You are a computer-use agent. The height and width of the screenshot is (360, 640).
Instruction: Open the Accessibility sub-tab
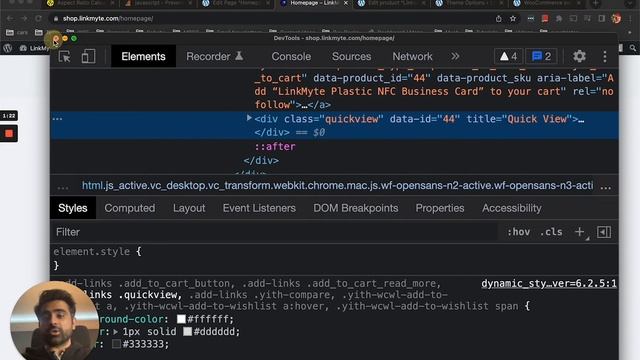click(x=512, y=208)
